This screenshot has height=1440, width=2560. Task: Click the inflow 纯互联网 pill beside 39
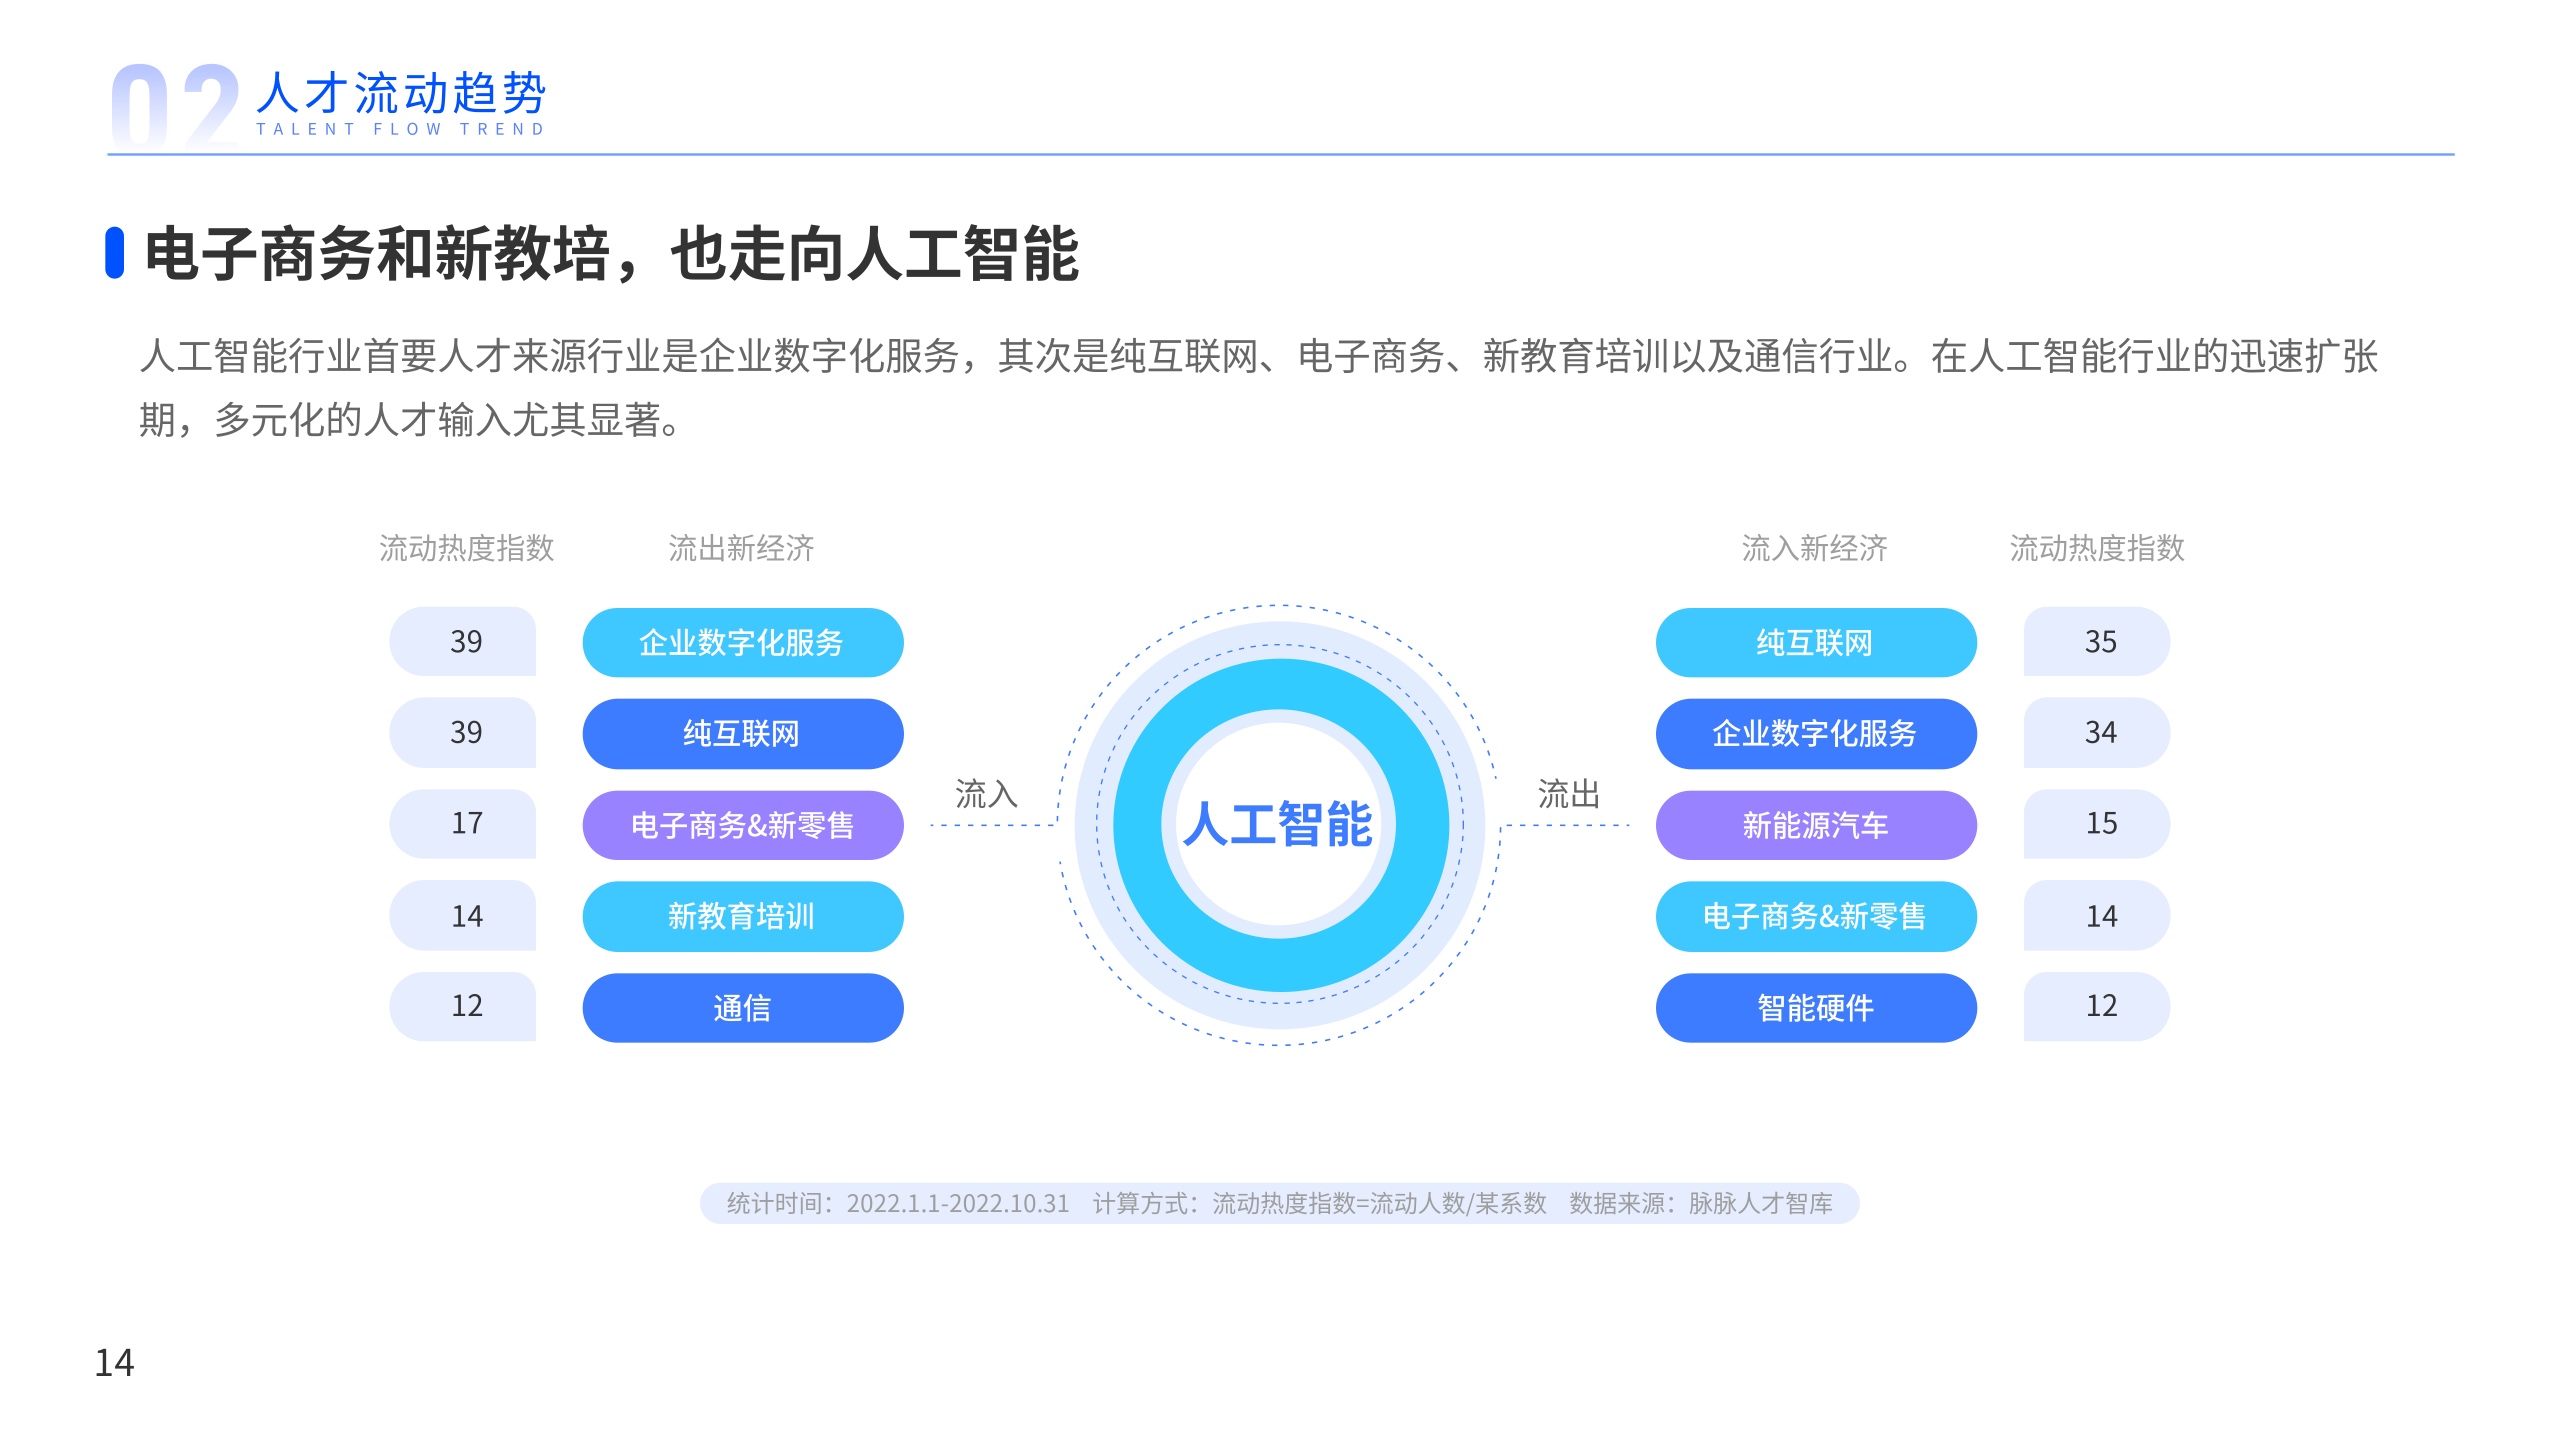click(743, 733)
